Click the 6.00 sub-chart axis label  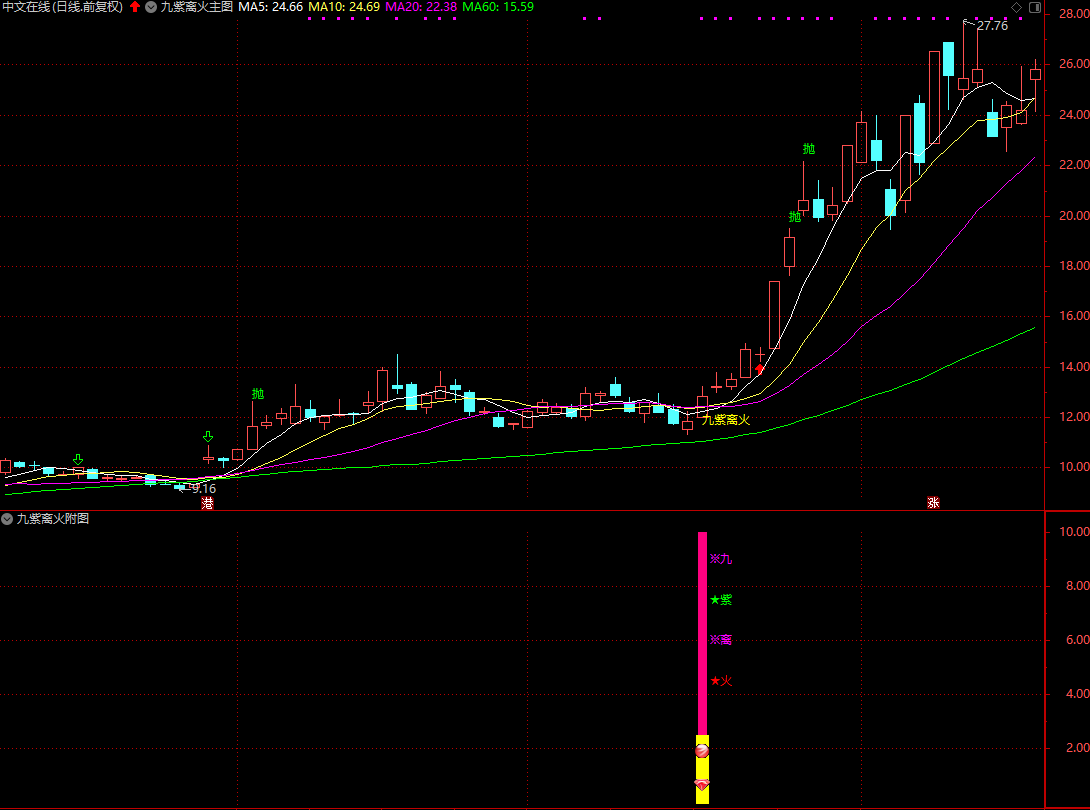point(1077,640)
